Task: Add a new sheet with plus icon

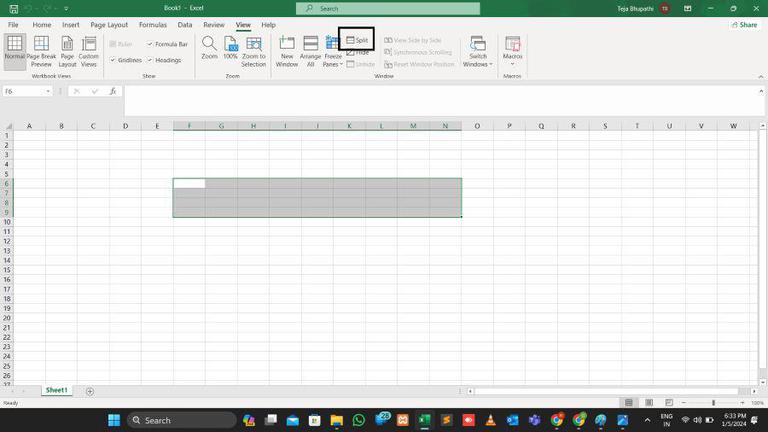Action: tap(90, 391)
